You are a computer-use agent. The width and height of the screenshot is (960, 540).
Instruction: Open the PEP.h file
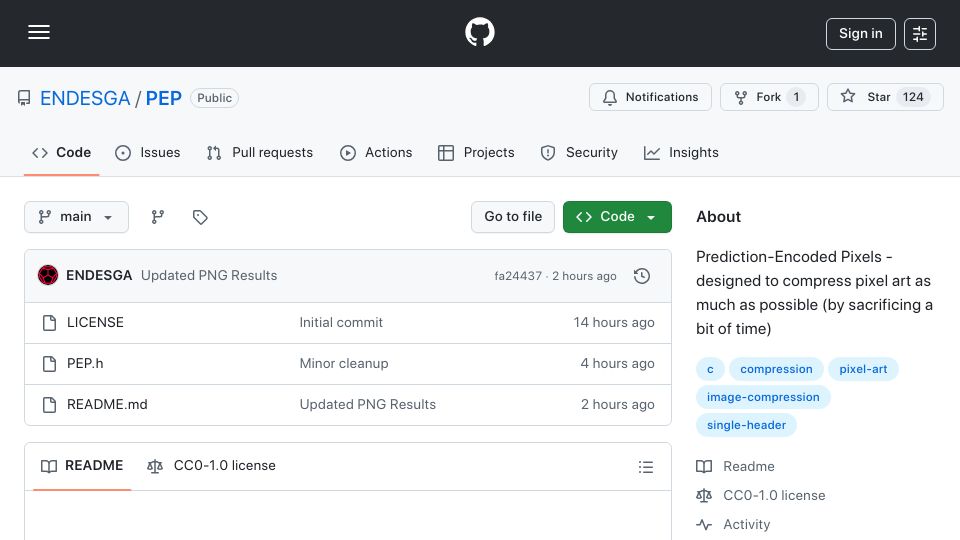85,364
